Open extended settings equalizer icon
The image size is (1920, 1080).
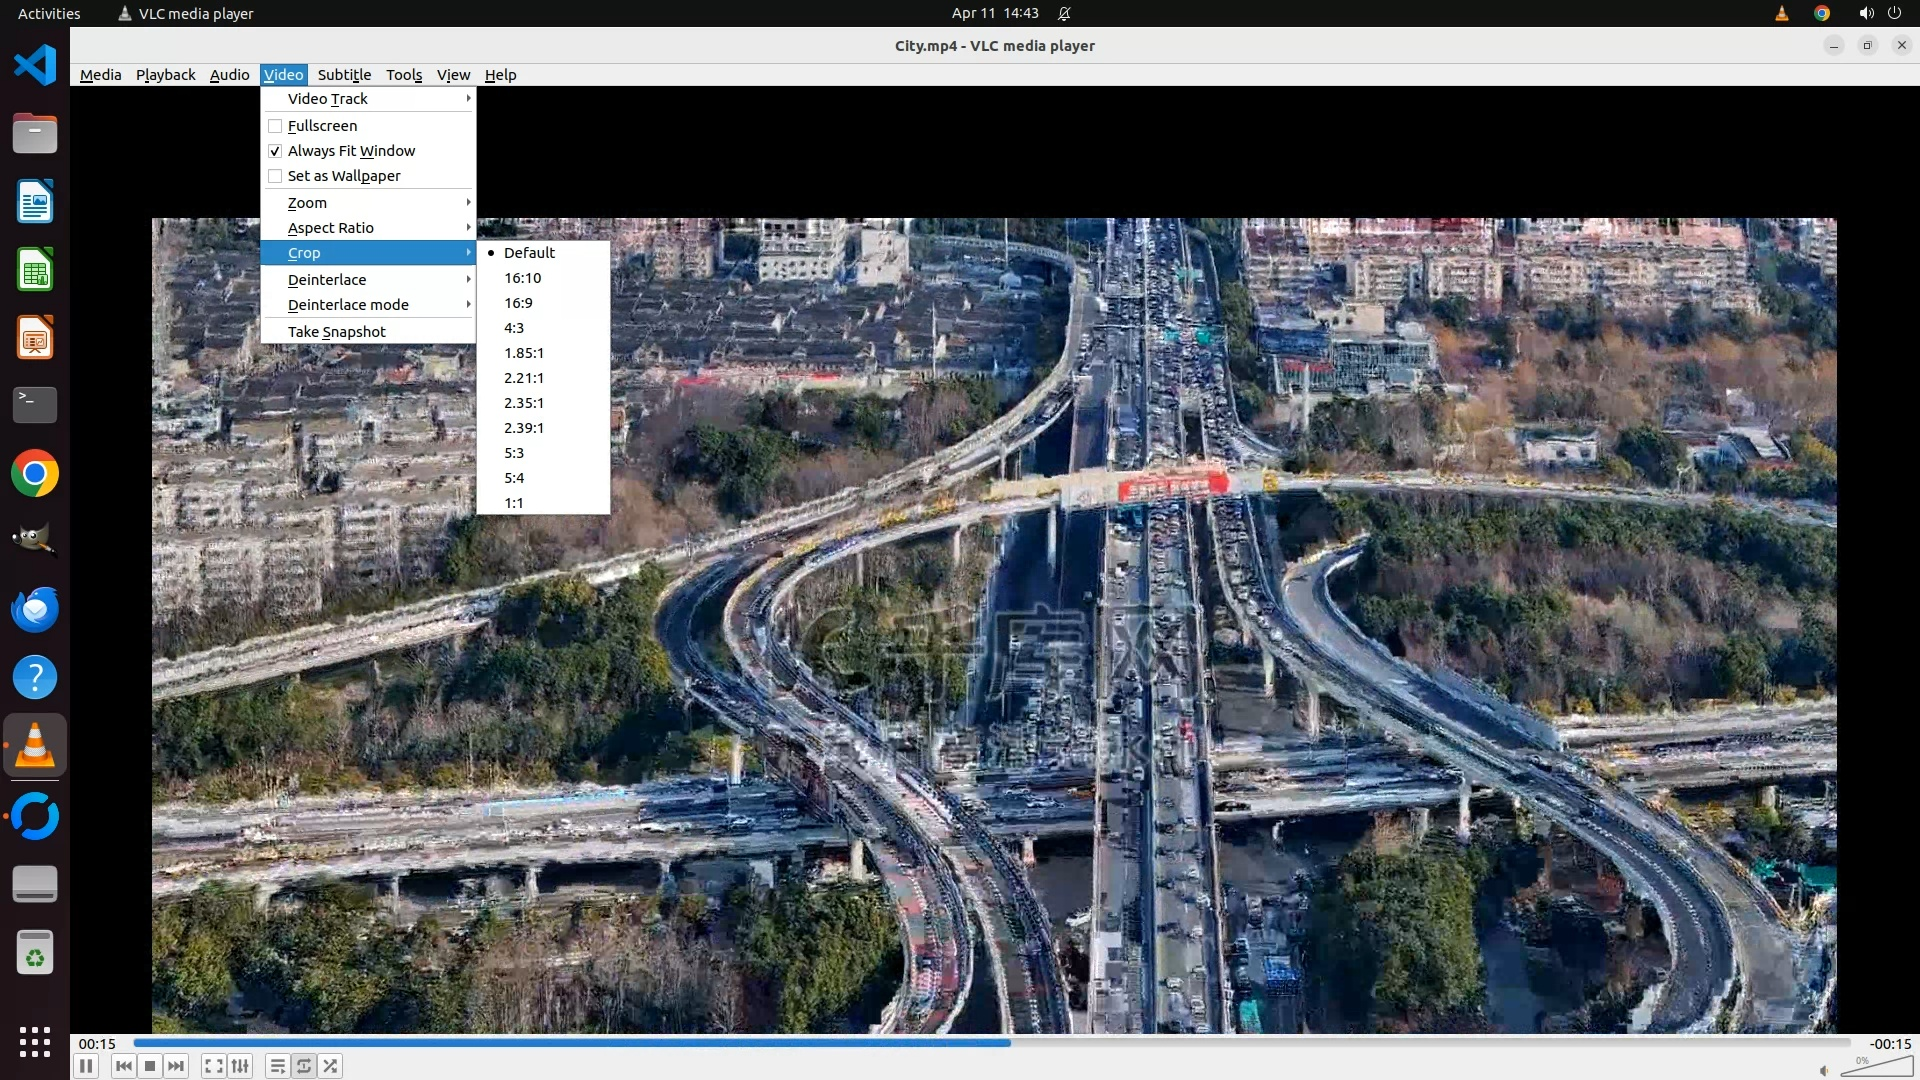[x=240, y=1066]
